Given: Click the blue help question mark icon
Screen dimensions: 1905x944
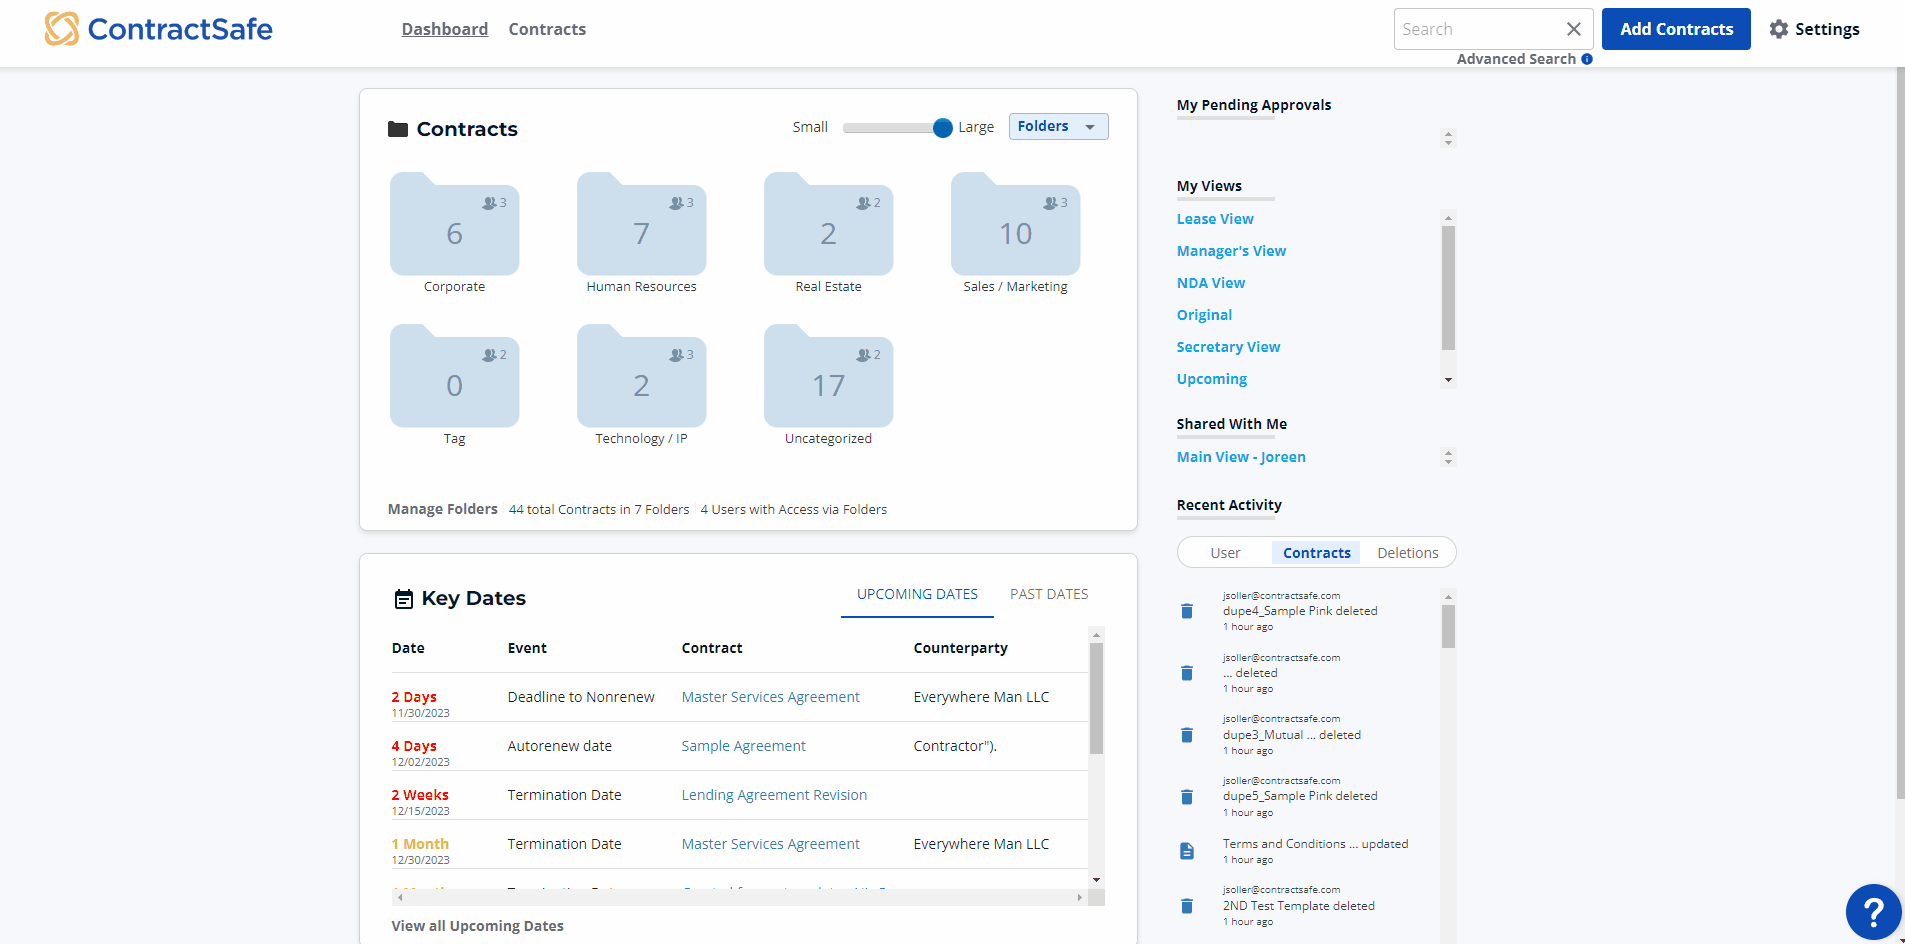Looking at the screenshot, I should (1872, 911).
